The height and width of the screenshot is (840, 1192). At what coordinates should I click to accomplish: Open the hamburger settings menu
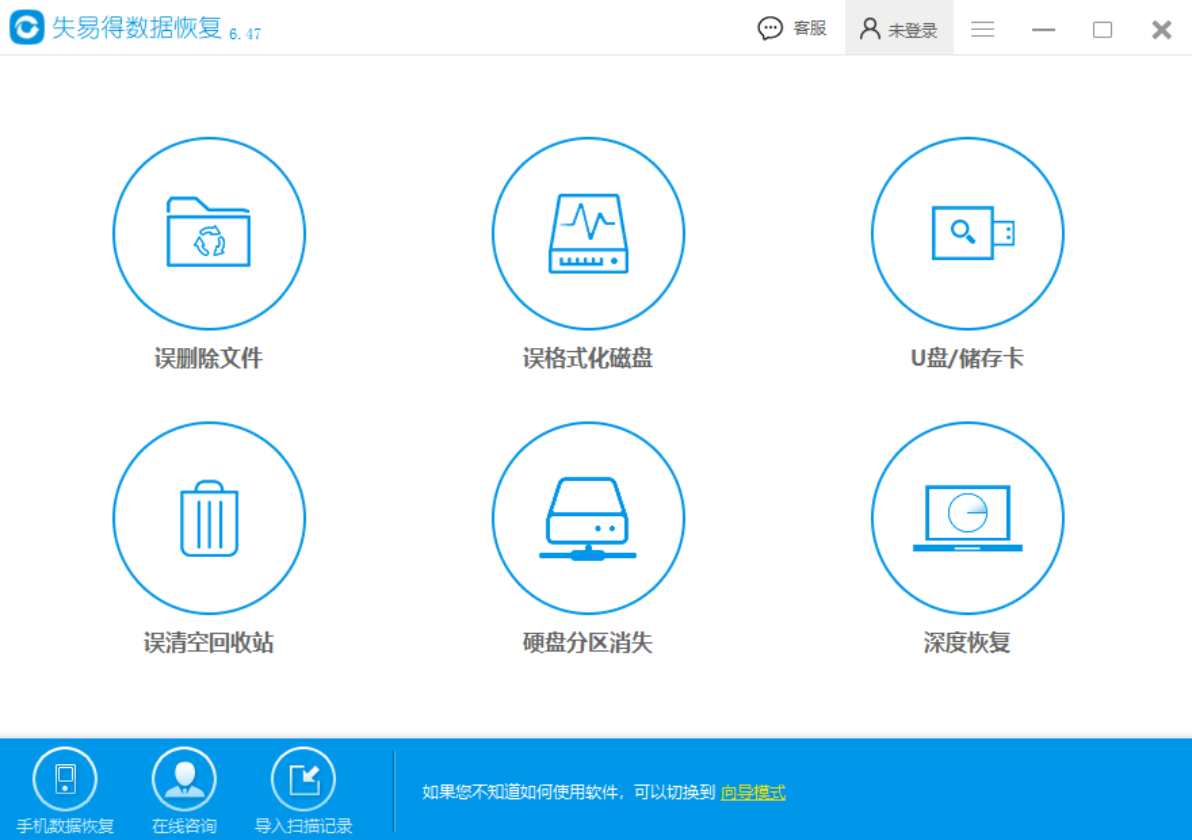(982, 29)
